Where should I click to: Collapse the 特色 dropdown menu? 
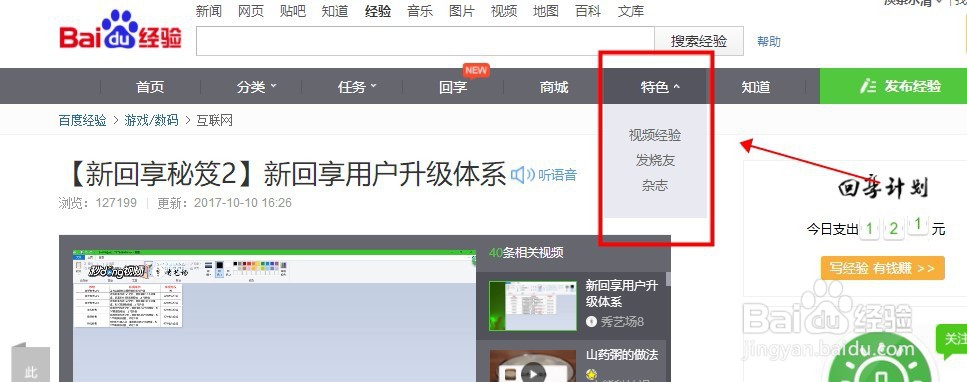[660, 87]
